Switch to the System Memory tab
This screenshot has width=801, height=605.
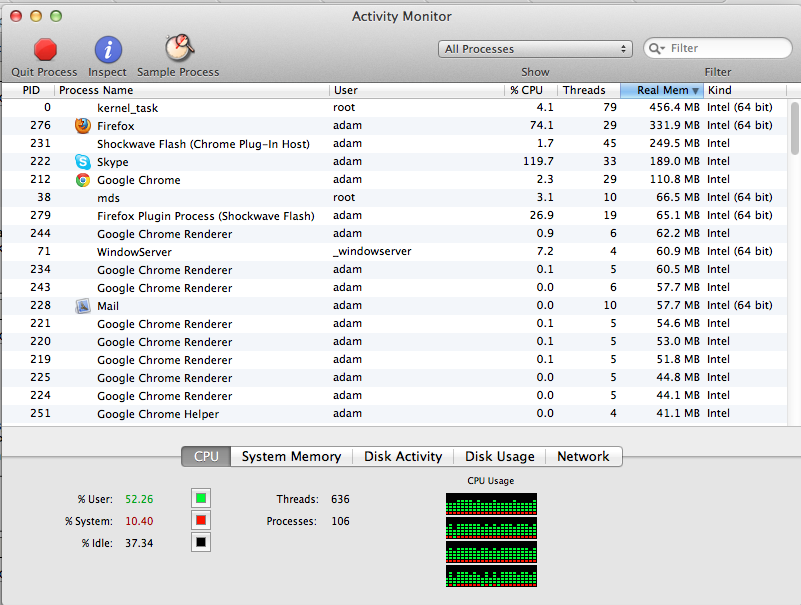291,456
